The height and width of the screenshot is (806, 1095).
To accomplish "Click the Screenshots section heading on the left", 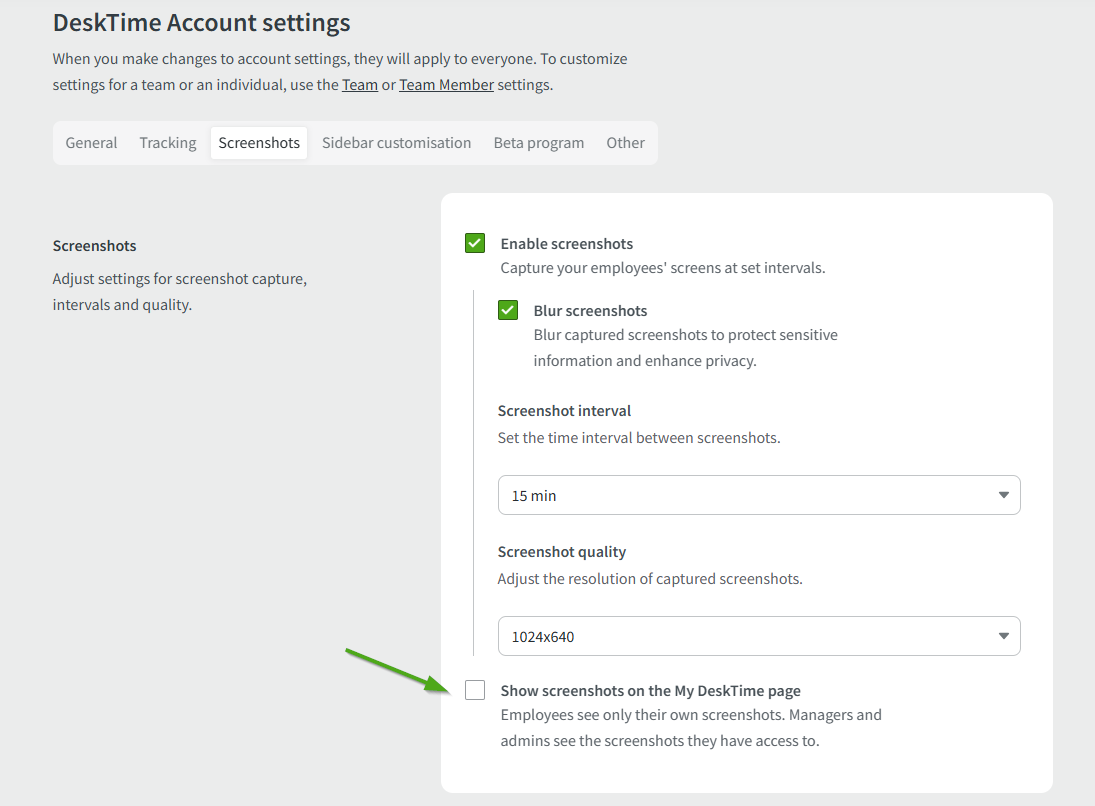I will [x=94, y=245].
